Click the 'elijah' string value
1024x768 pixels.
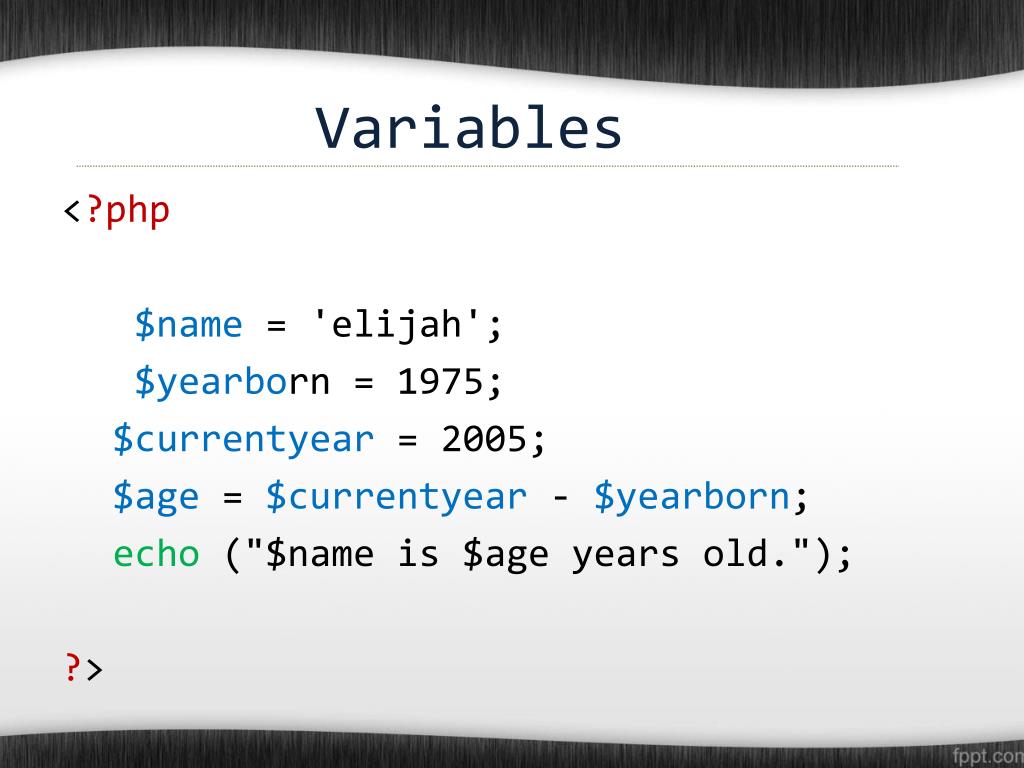(398, 325)
